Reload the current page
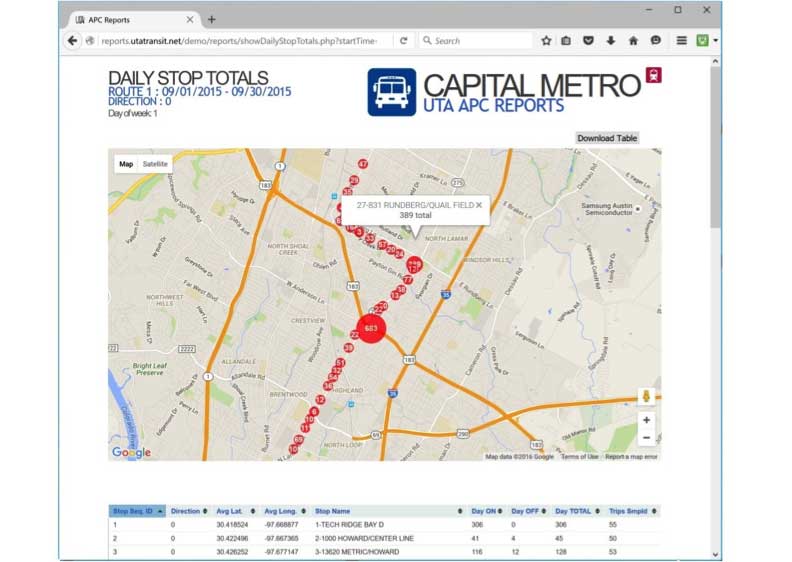The image size is (792, 562). tap(403, 41)
